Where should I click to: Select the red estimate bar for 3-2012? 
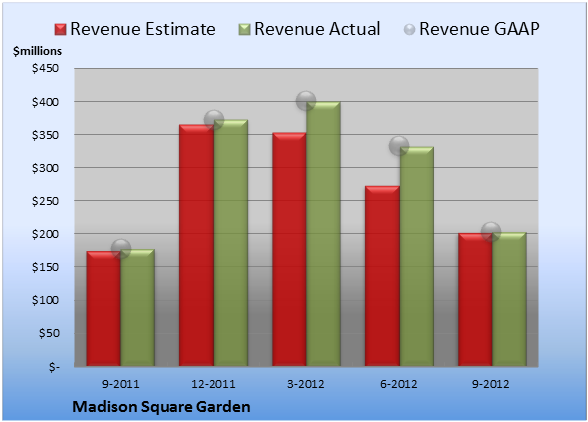[289, 249]
